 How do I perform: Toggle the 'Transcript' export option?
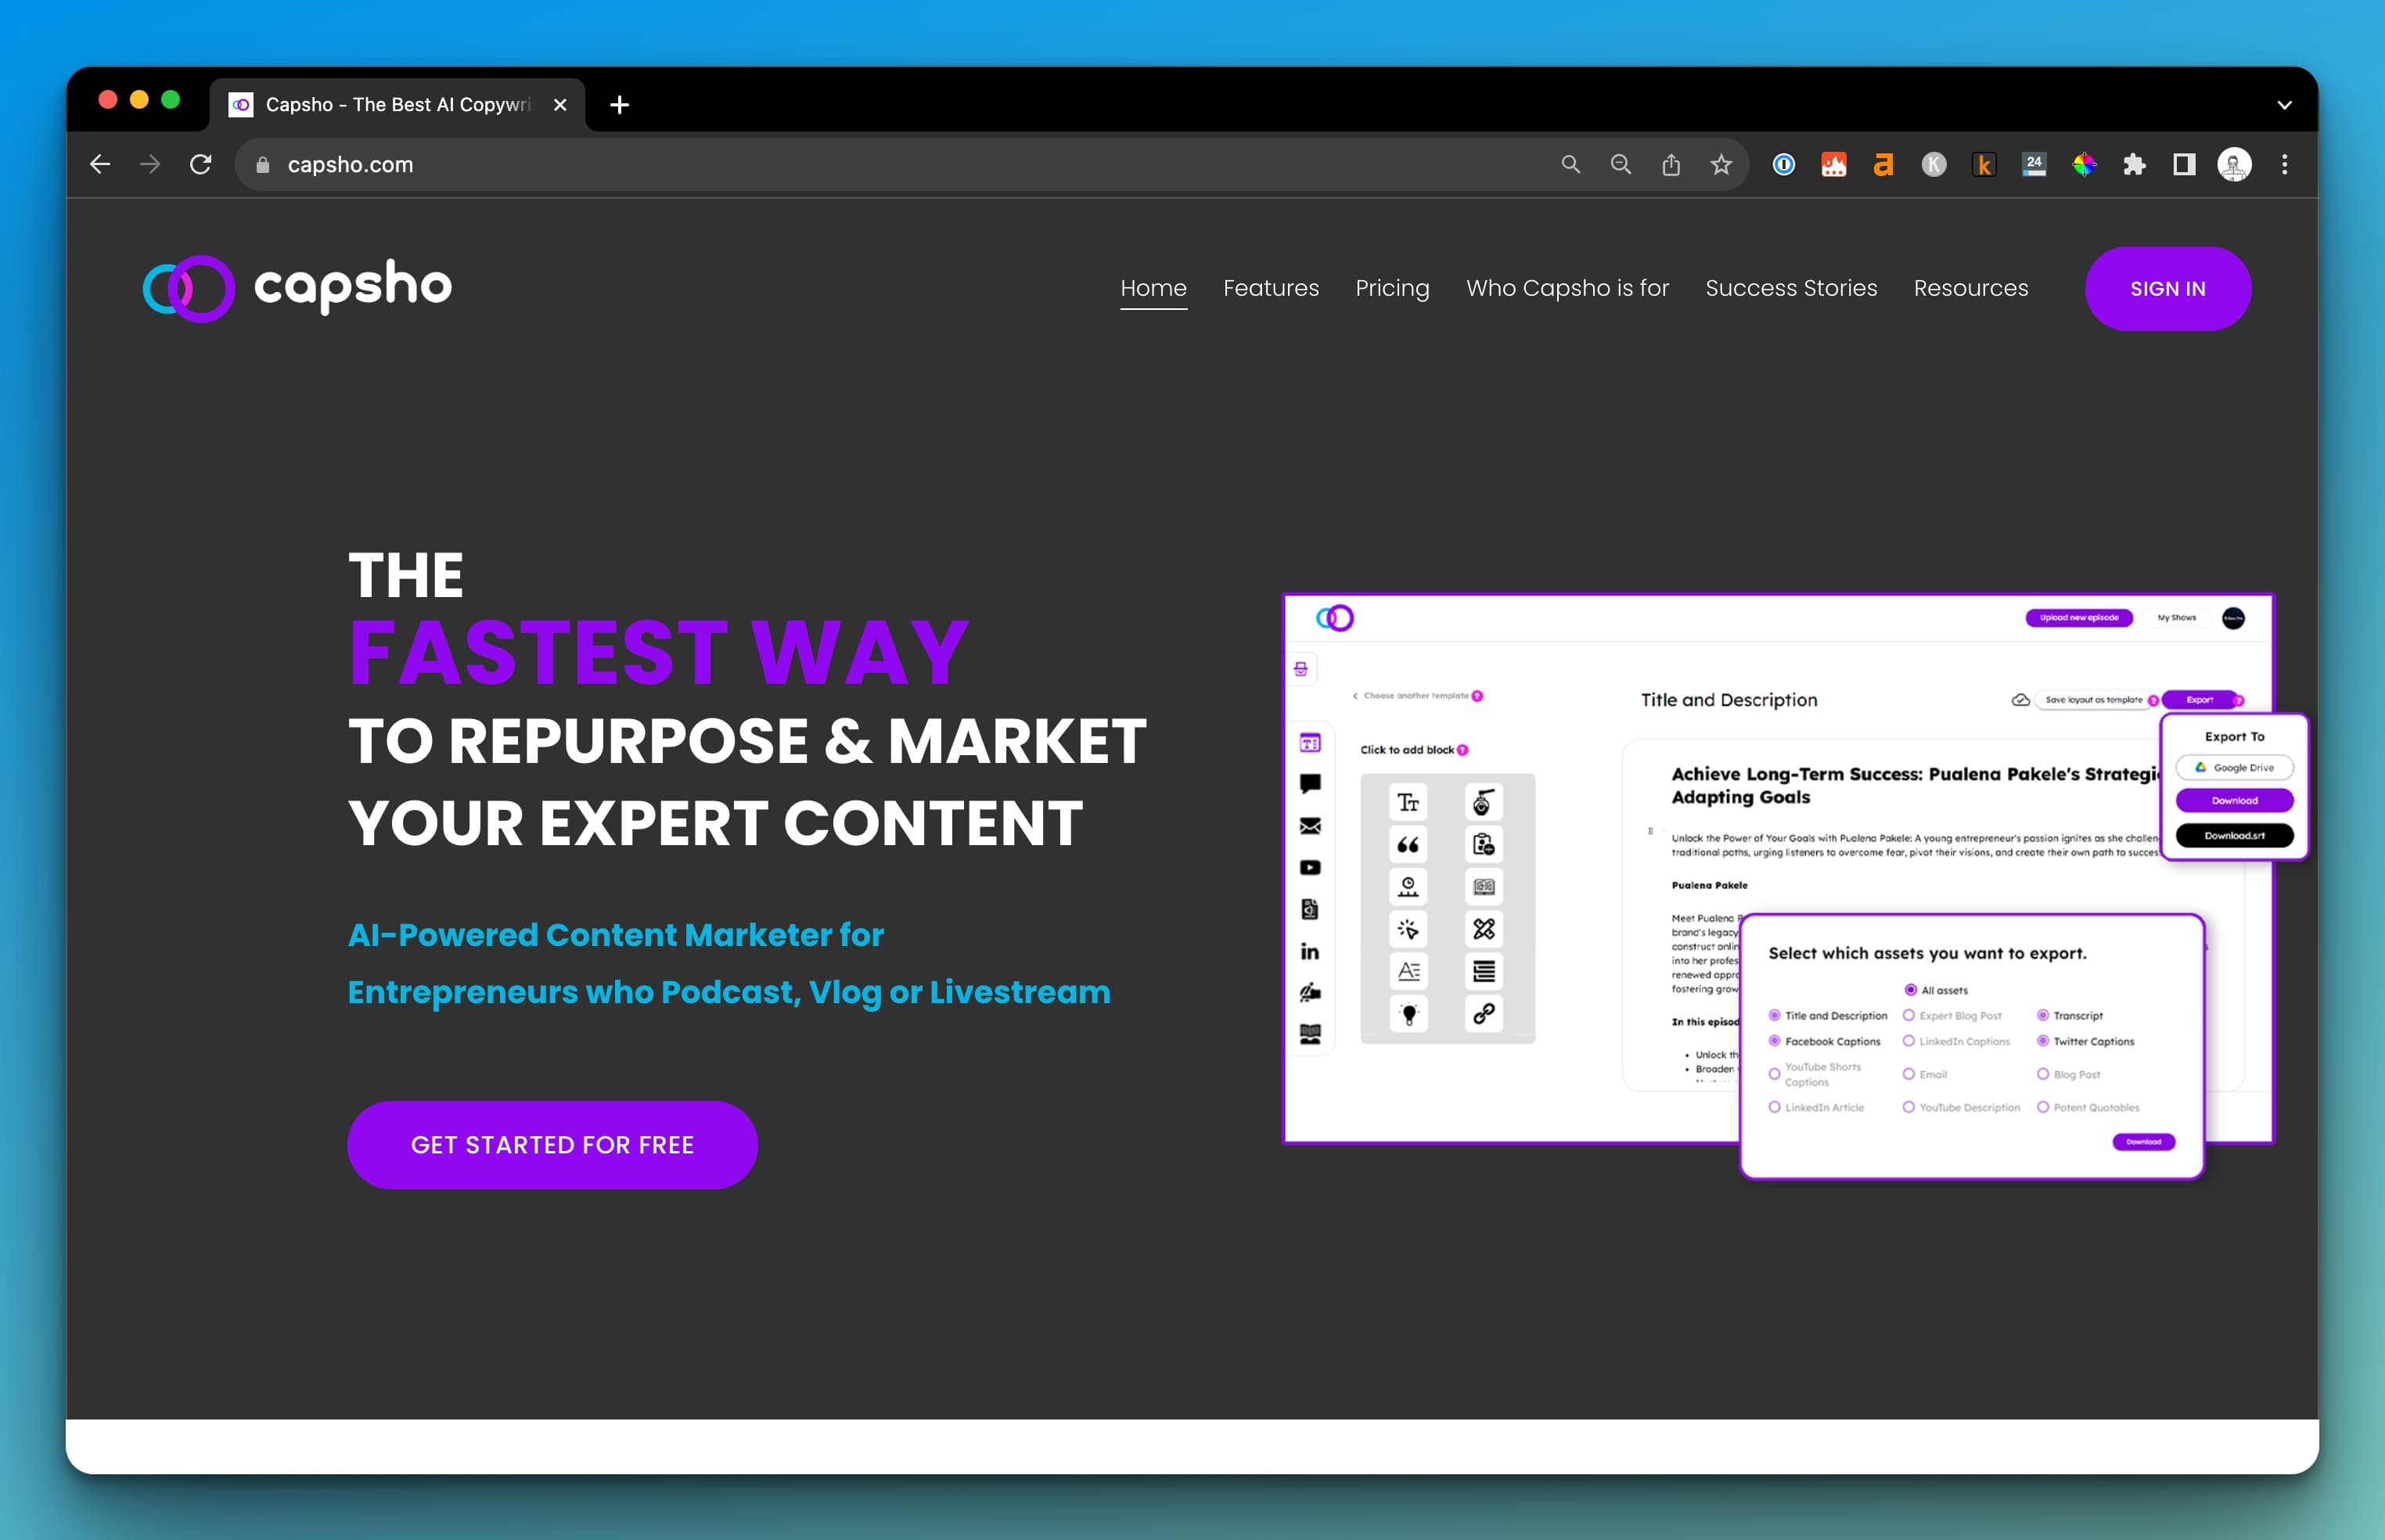[x=2069, y=1016]
